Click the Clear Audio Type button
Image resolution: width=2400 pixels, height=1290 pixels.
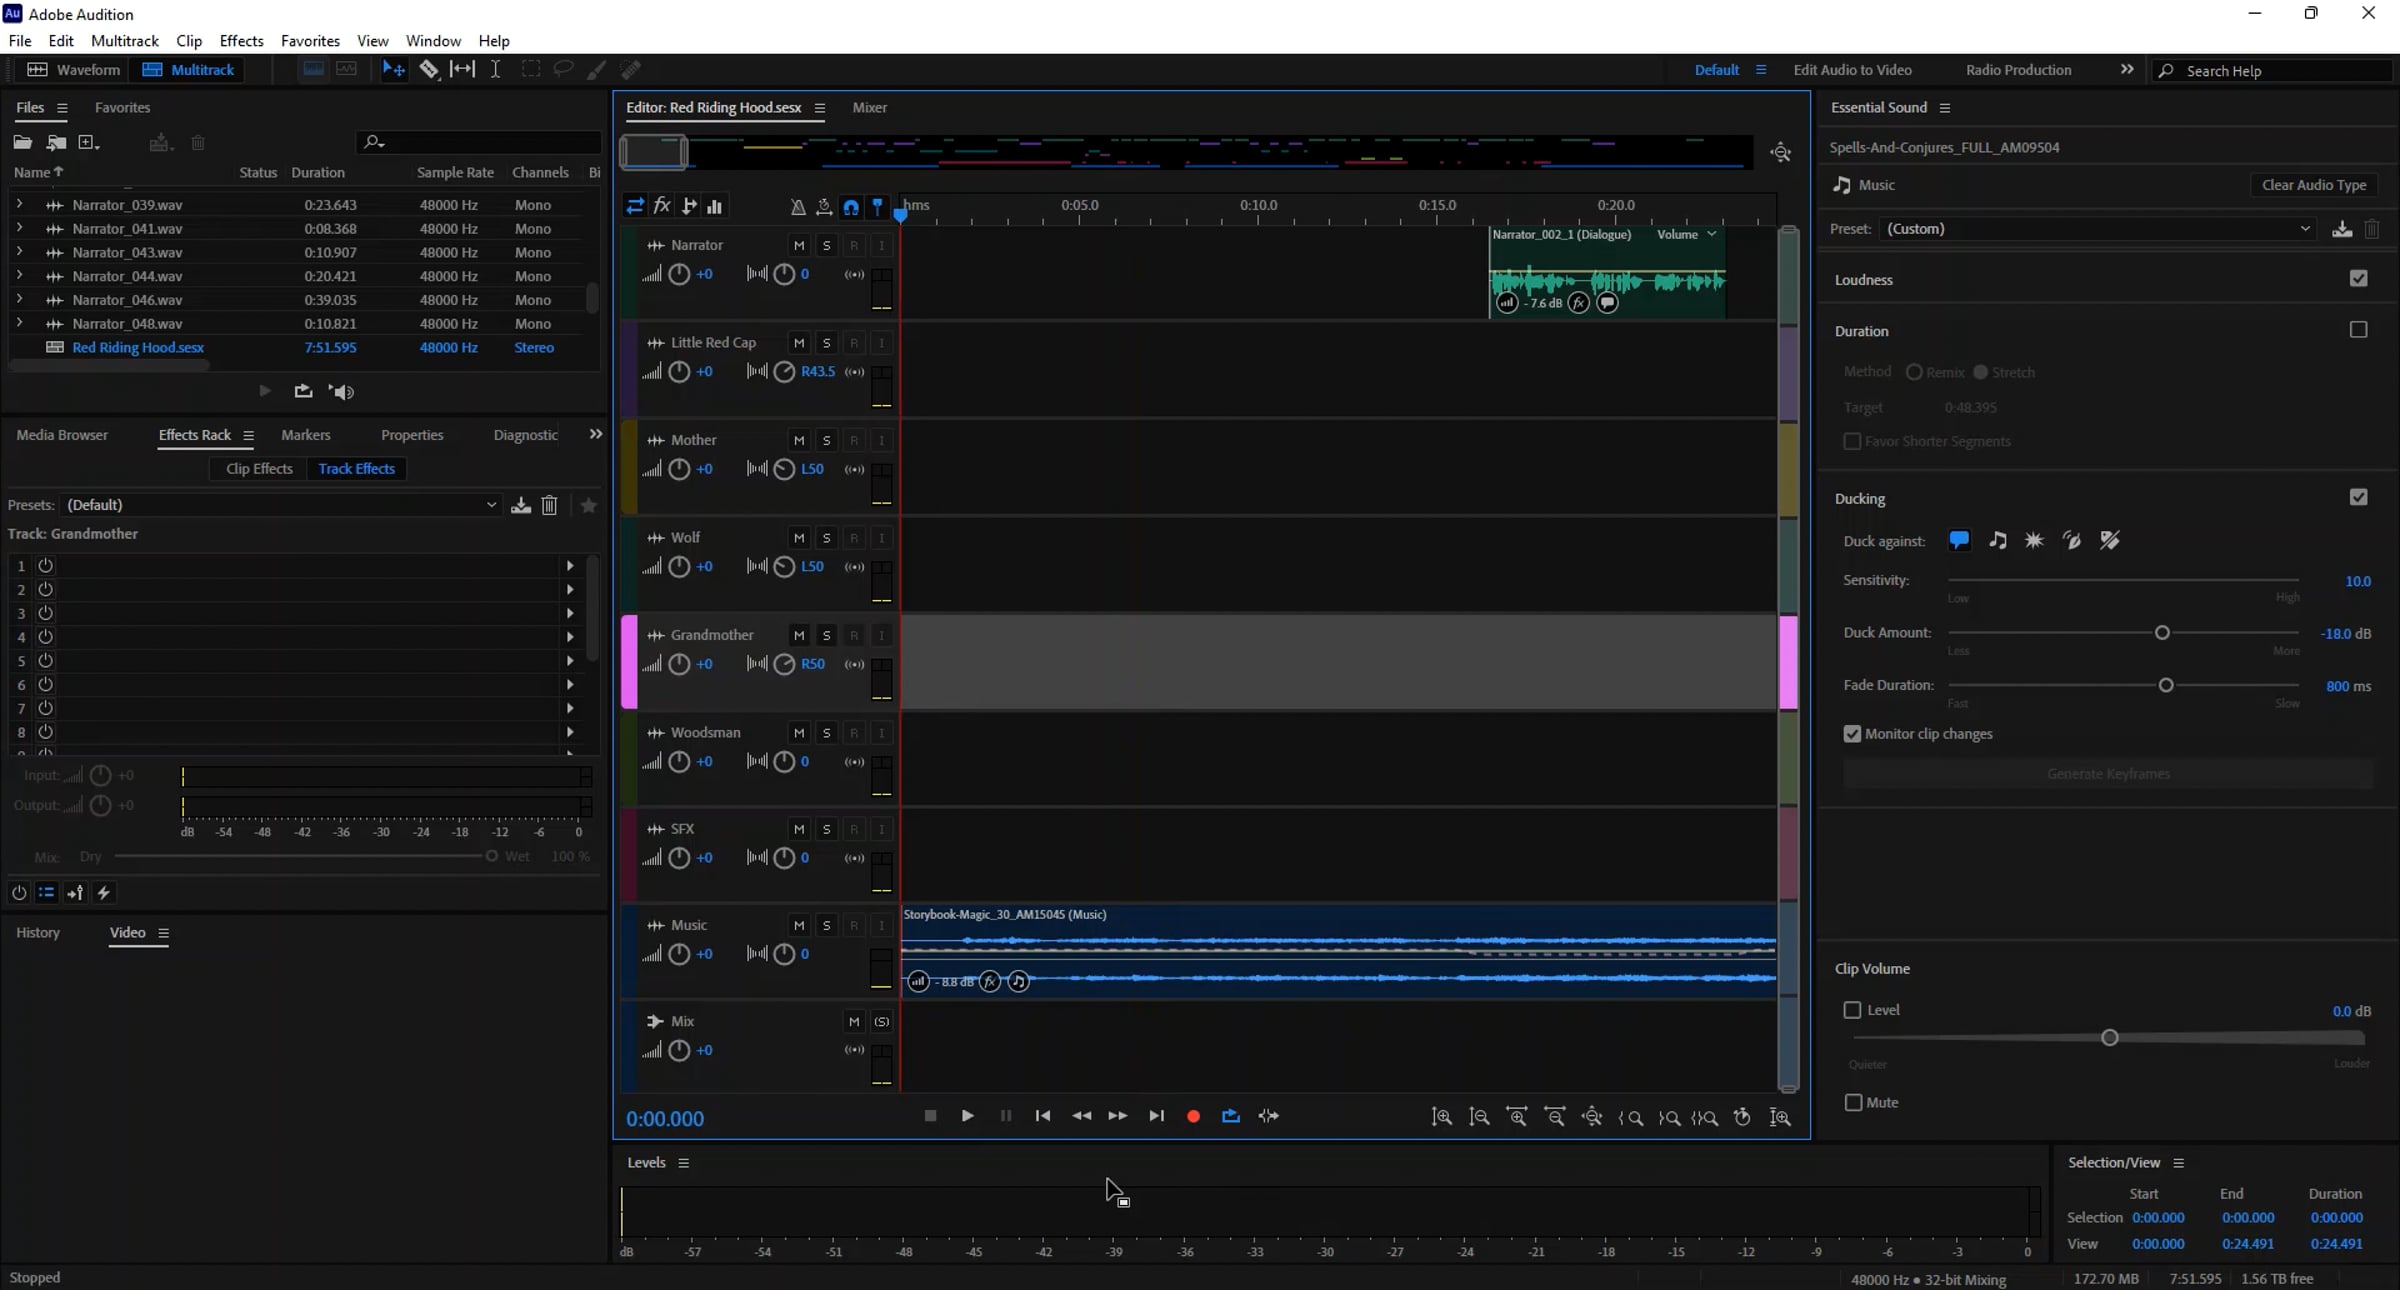(x=2313, y=185)
